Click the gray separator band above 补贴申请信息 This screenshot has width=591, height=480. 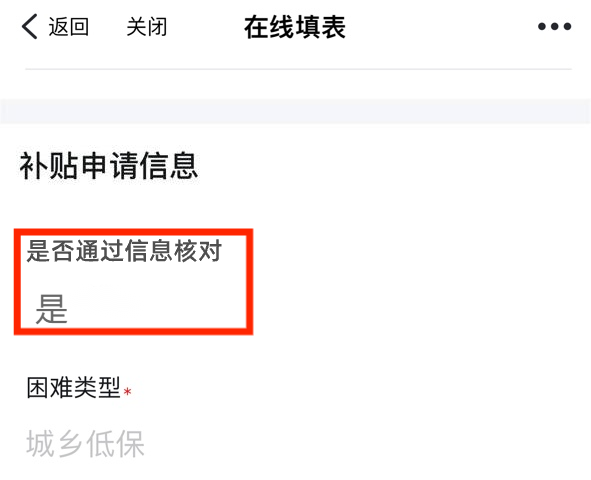[296, 112]
